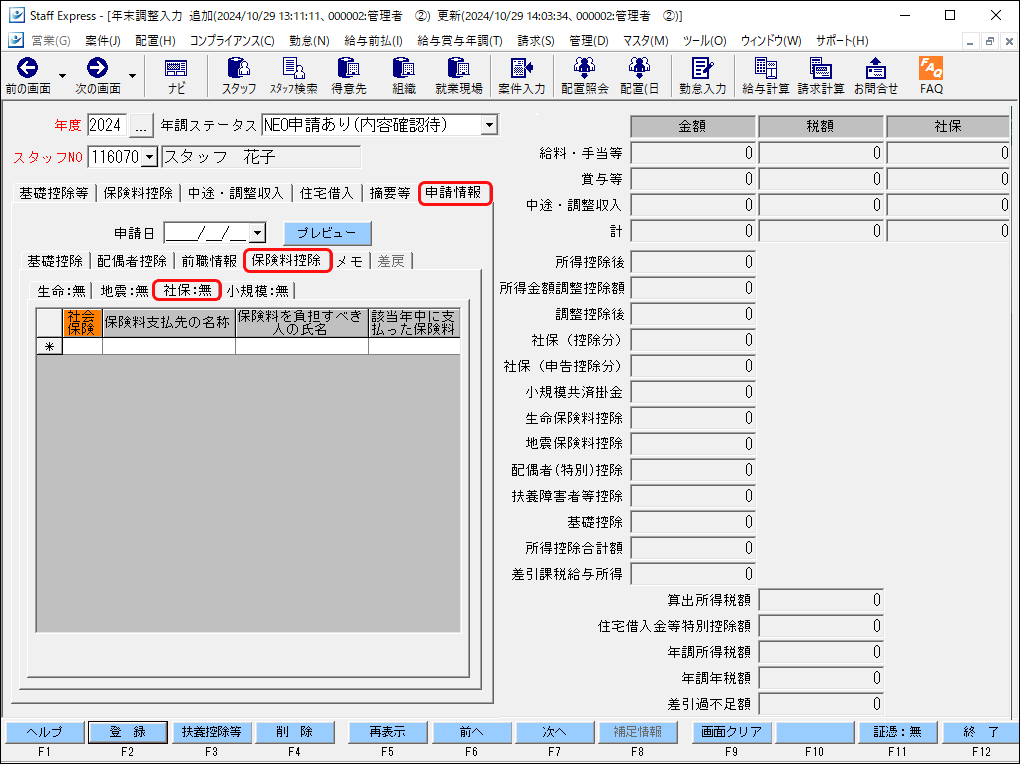Open the スタッフ staff icon
The width and height of the screenshot is (1024, 764).
(239, 76)
